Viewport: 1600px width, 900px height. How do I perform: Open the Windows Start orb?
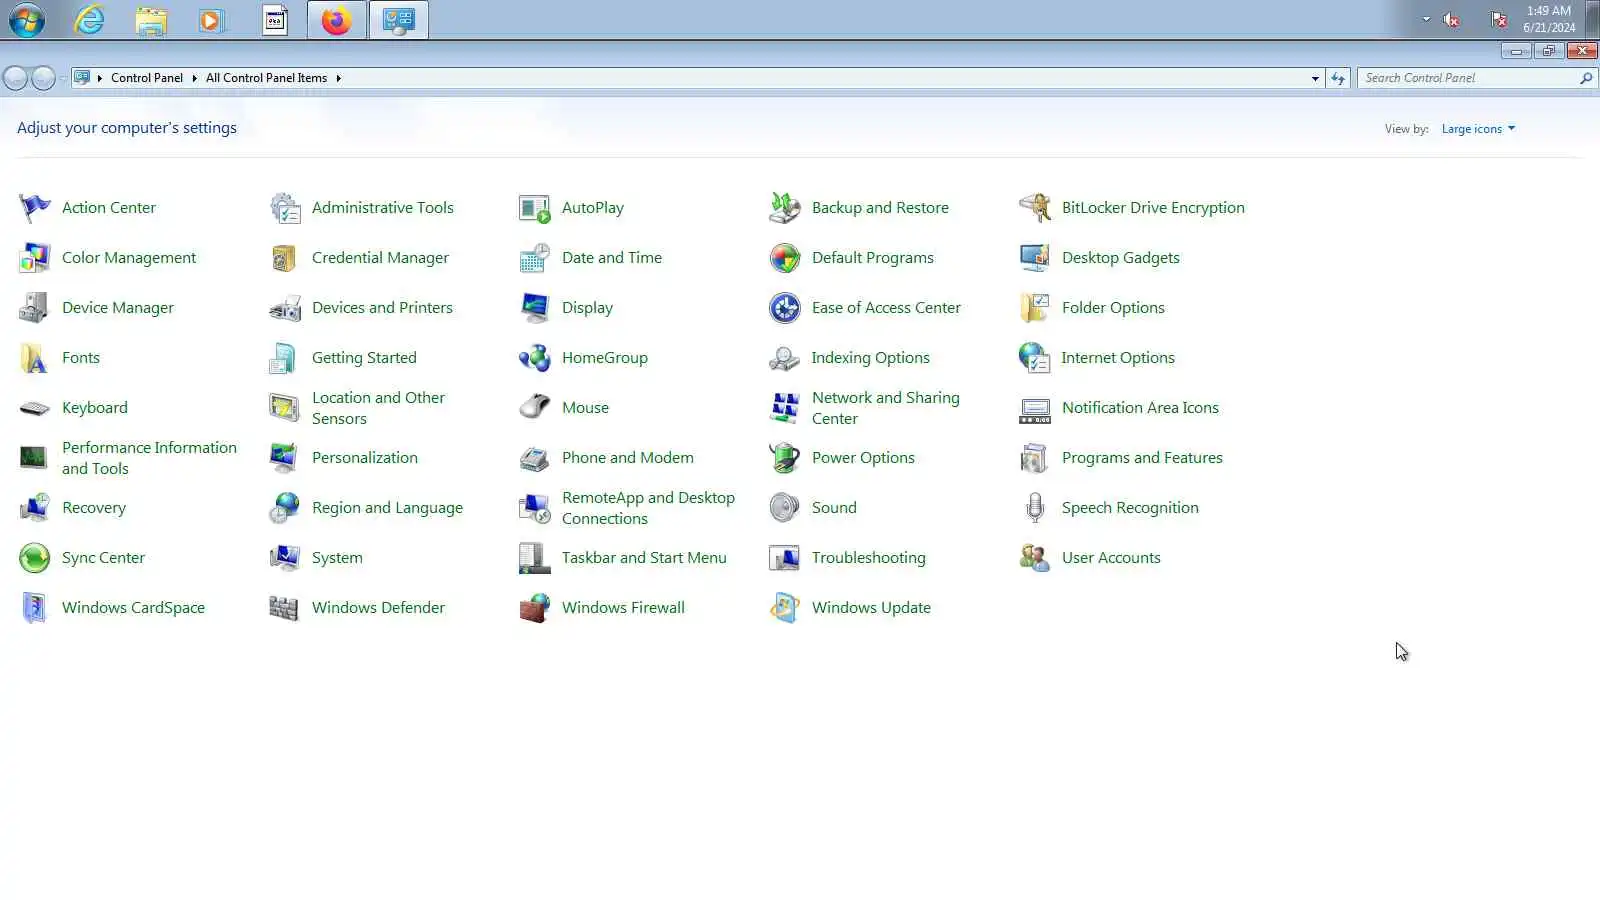tap(27, 20)
